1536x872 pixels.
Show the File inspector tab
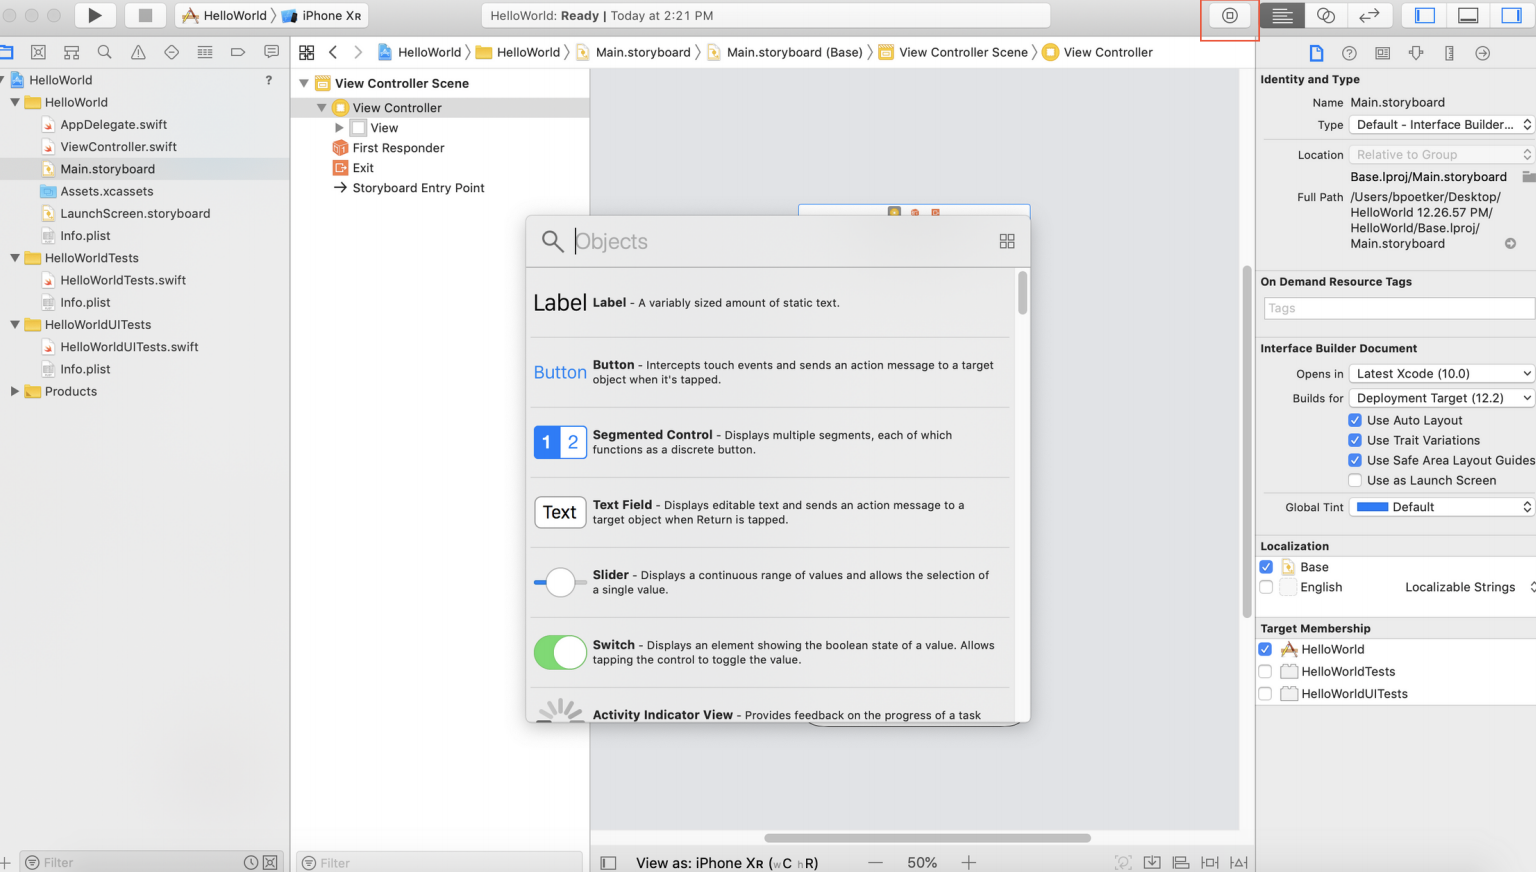[1316, 53]
